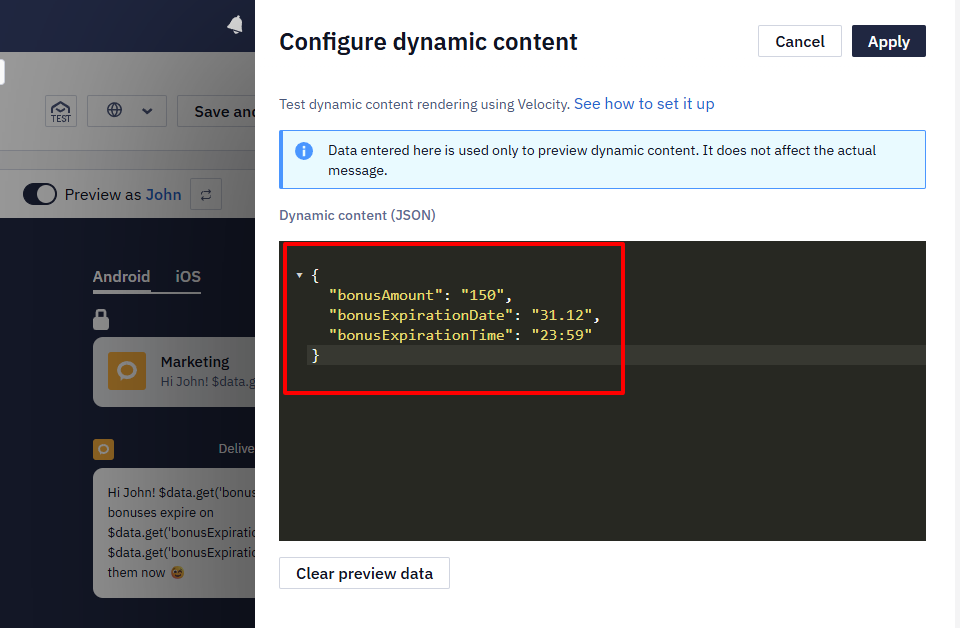Click the blue info icon in banner
Image resolution: width=960 pixels, height=628 pixels.
pos(304,151)
